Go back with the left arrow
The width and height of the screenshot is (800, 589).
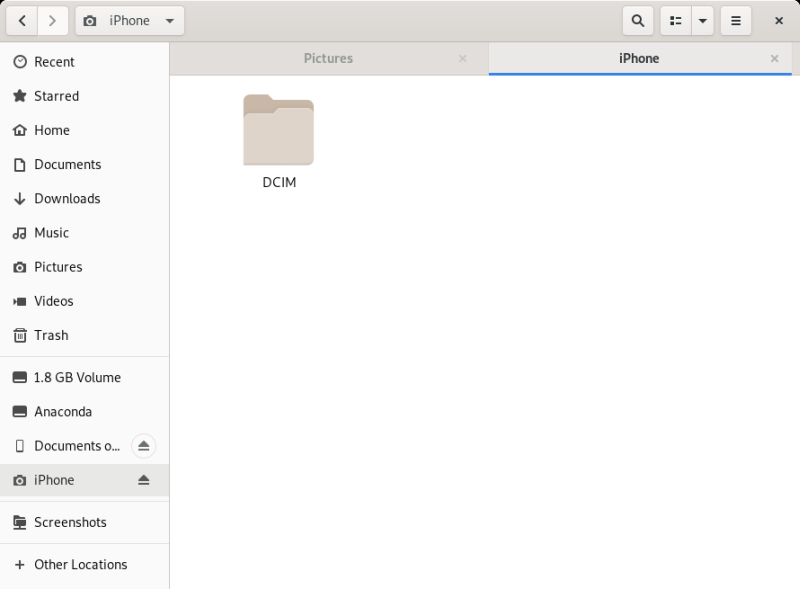[22, 21]
